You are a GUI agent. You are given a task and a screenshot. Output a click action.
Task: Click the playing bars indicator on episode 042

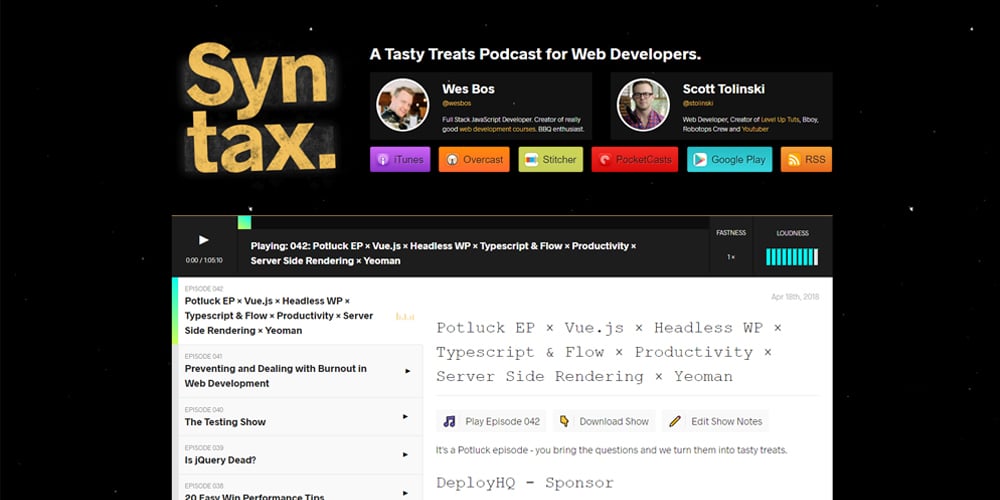point(405,316)
